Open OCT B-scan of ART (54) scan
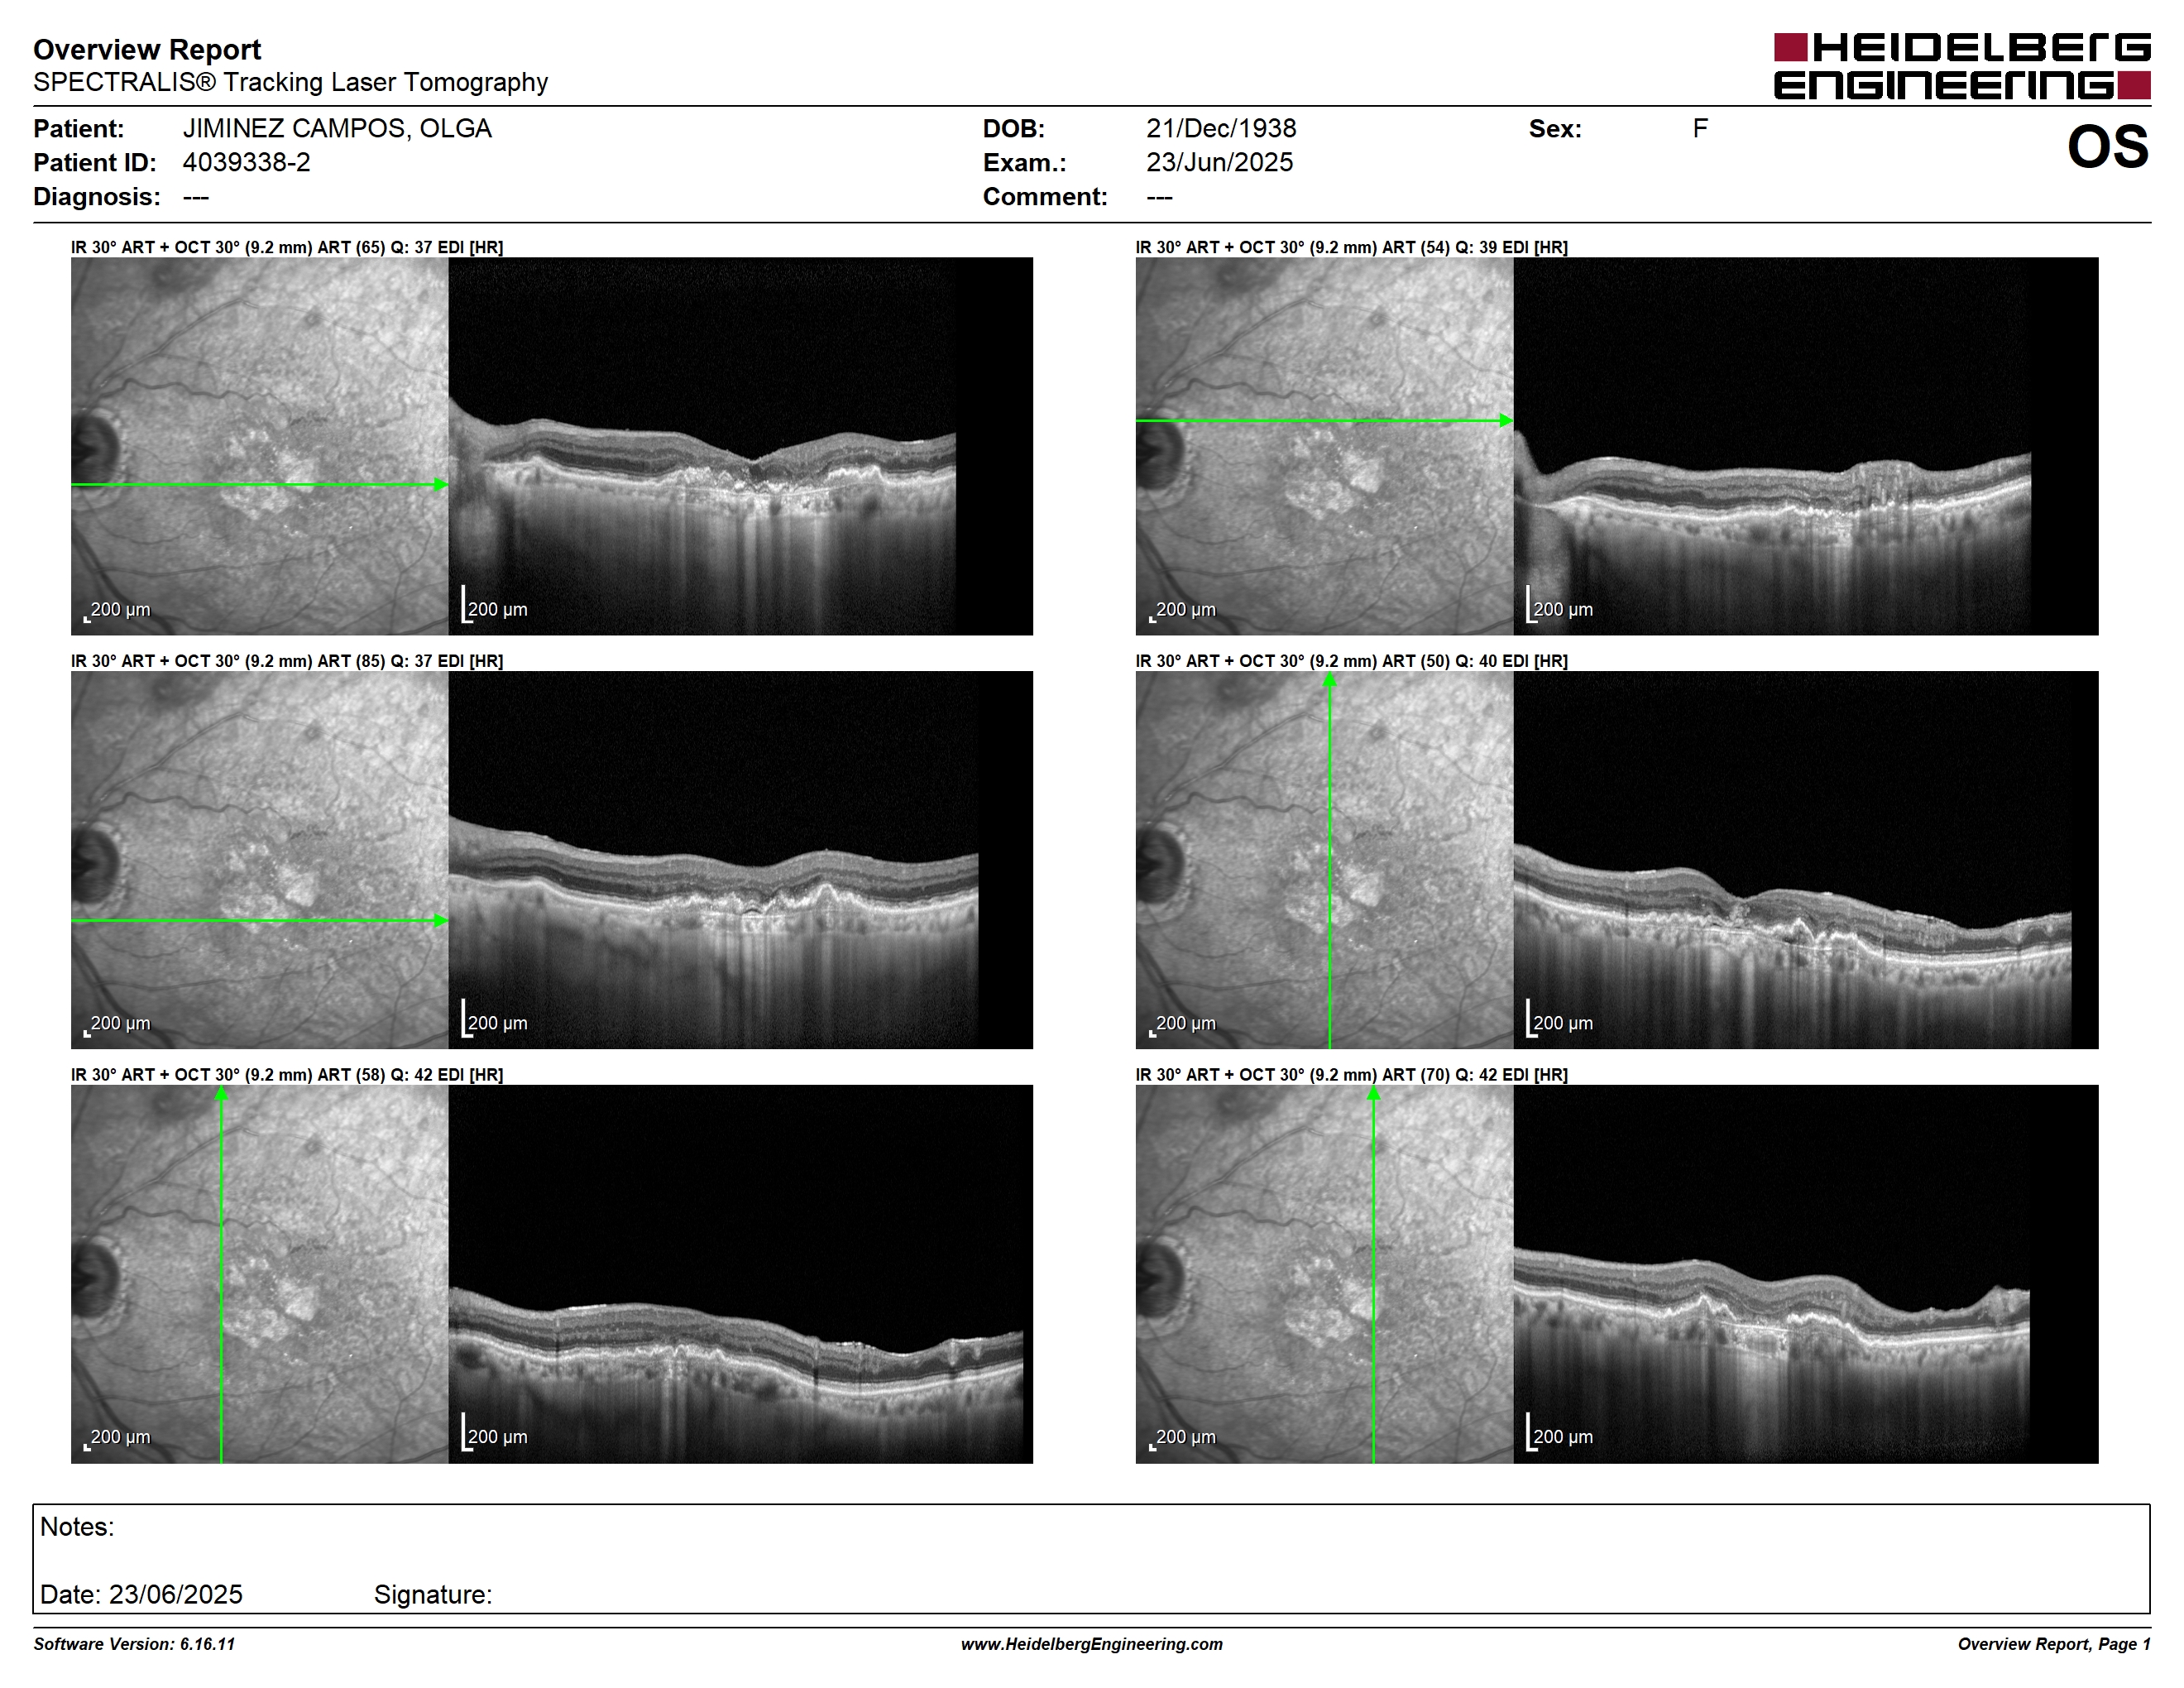 click(x=1806, y=446)
